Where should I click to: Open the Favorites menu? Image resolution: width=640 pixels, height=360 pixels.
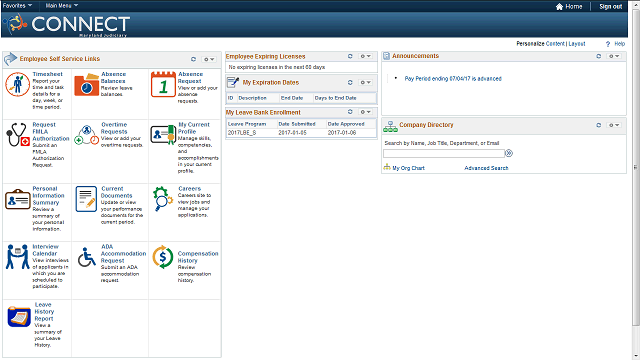pyautogui.click(x=17, y=6)
